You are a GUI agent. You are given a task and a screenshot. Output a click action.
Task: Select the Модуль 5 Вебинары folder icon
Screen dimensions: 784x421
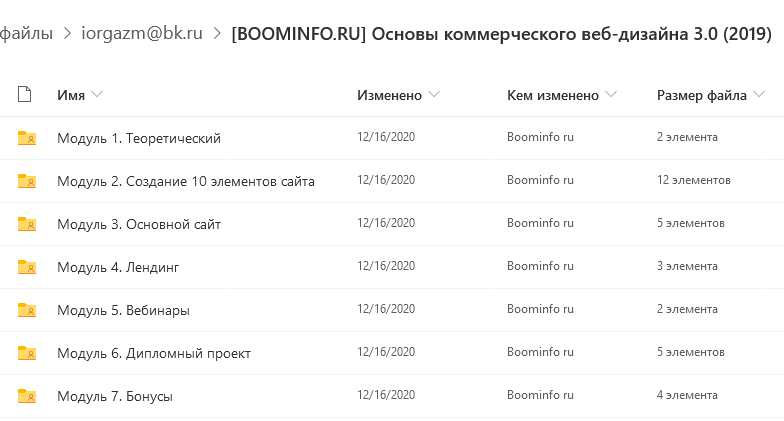click(26, 310)
